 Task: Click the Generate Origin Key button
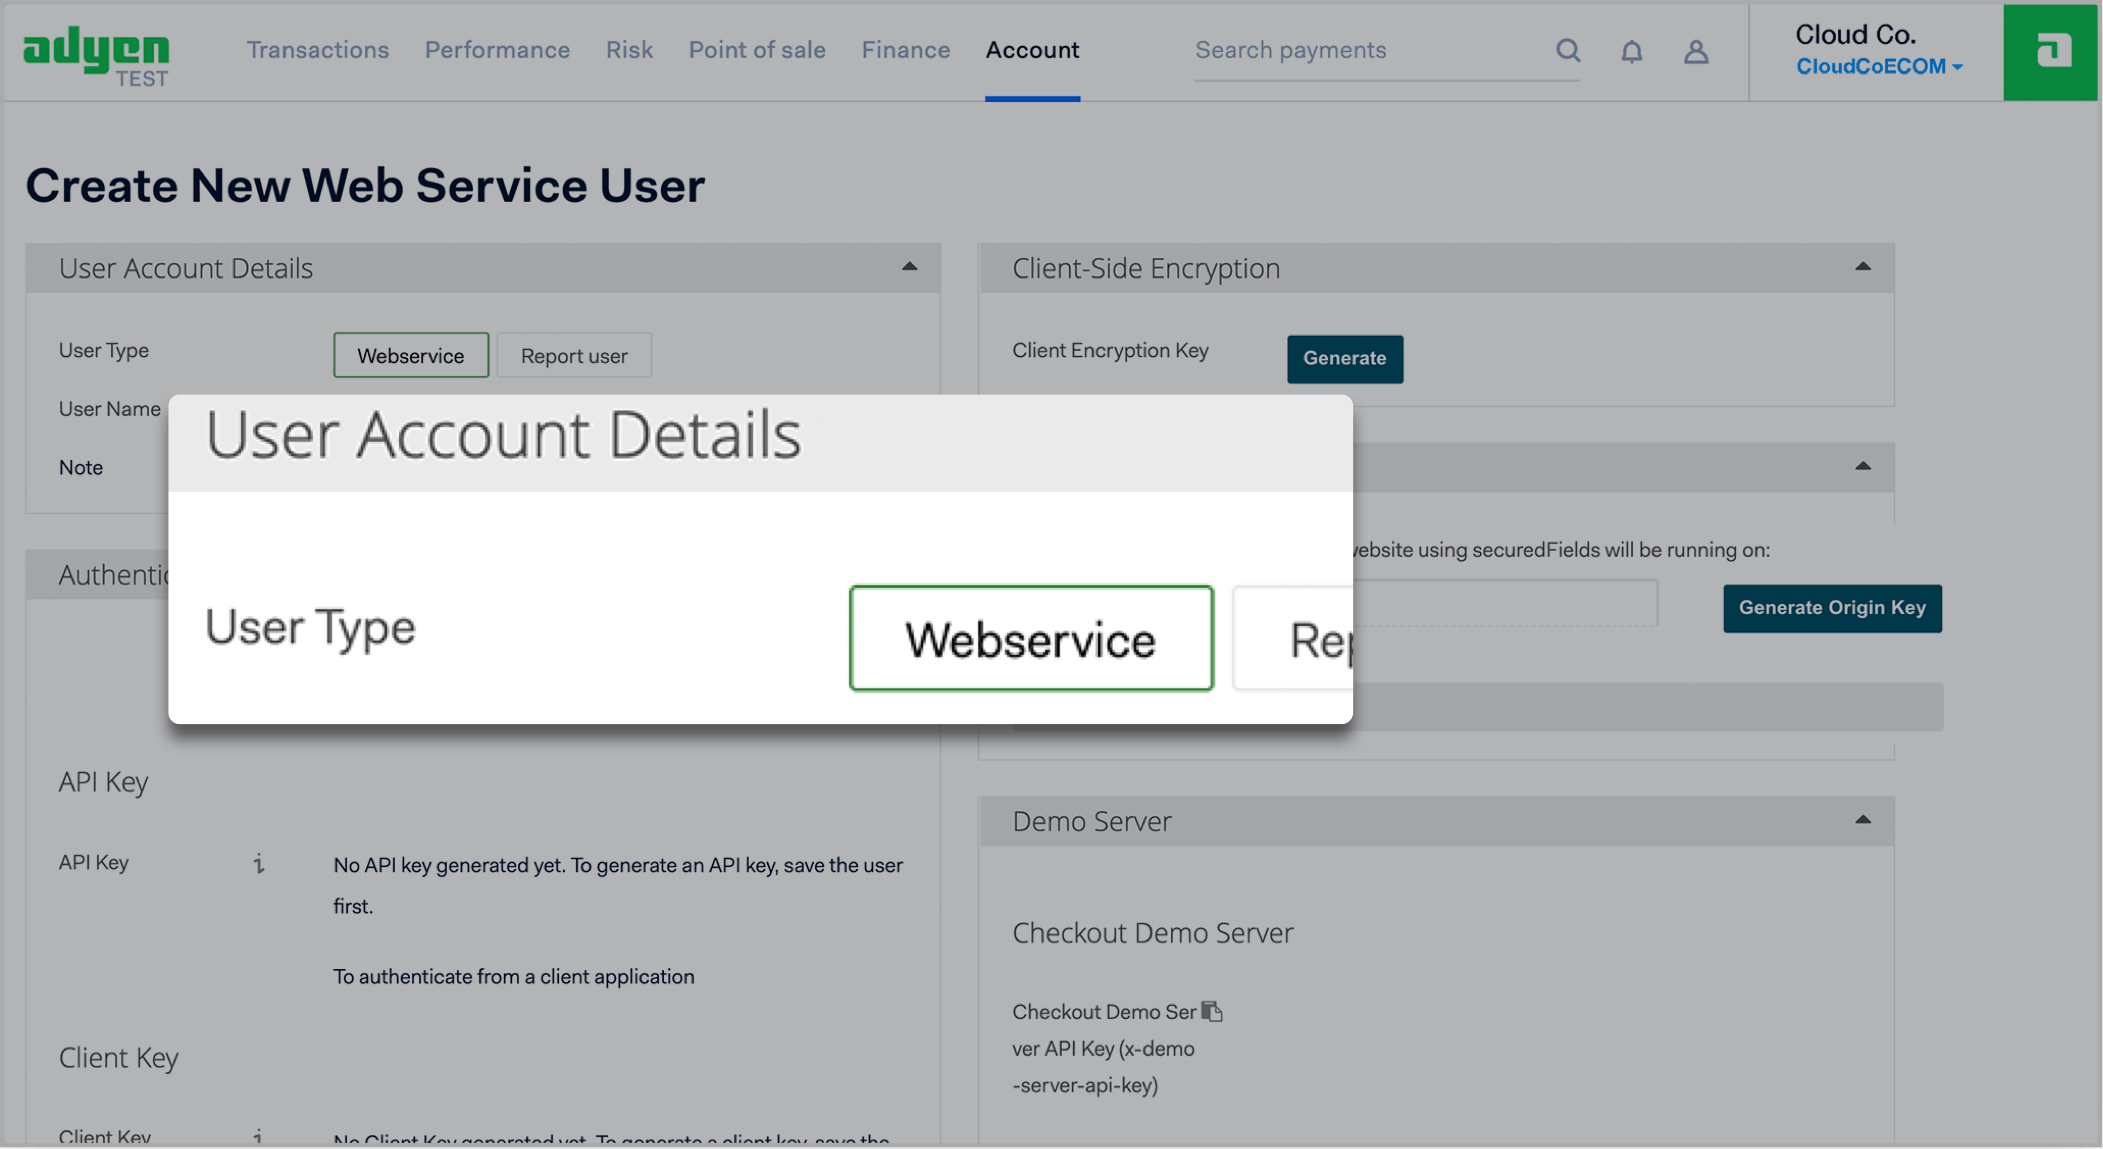[1831, 608]
